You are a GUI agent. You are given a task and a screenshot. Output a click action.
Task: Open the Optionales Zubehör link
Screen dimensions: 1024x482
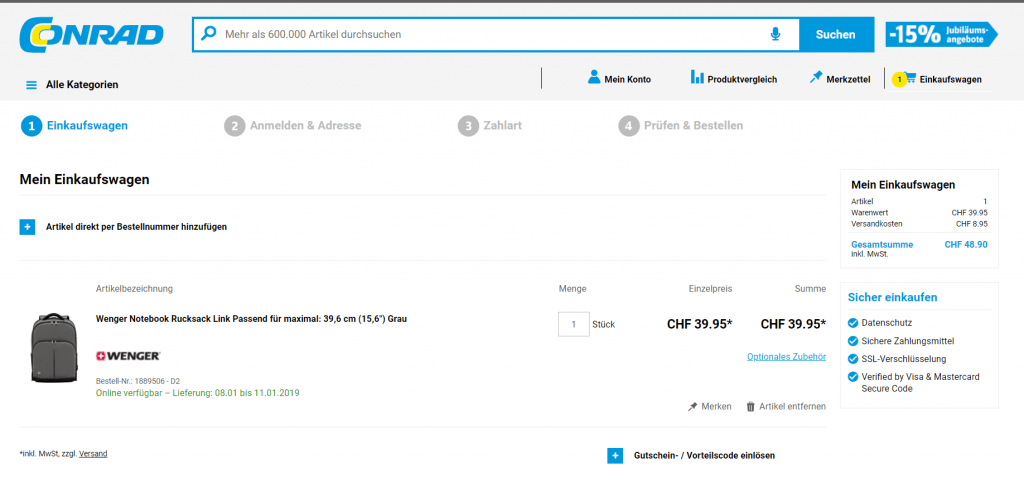pos(786,356)
